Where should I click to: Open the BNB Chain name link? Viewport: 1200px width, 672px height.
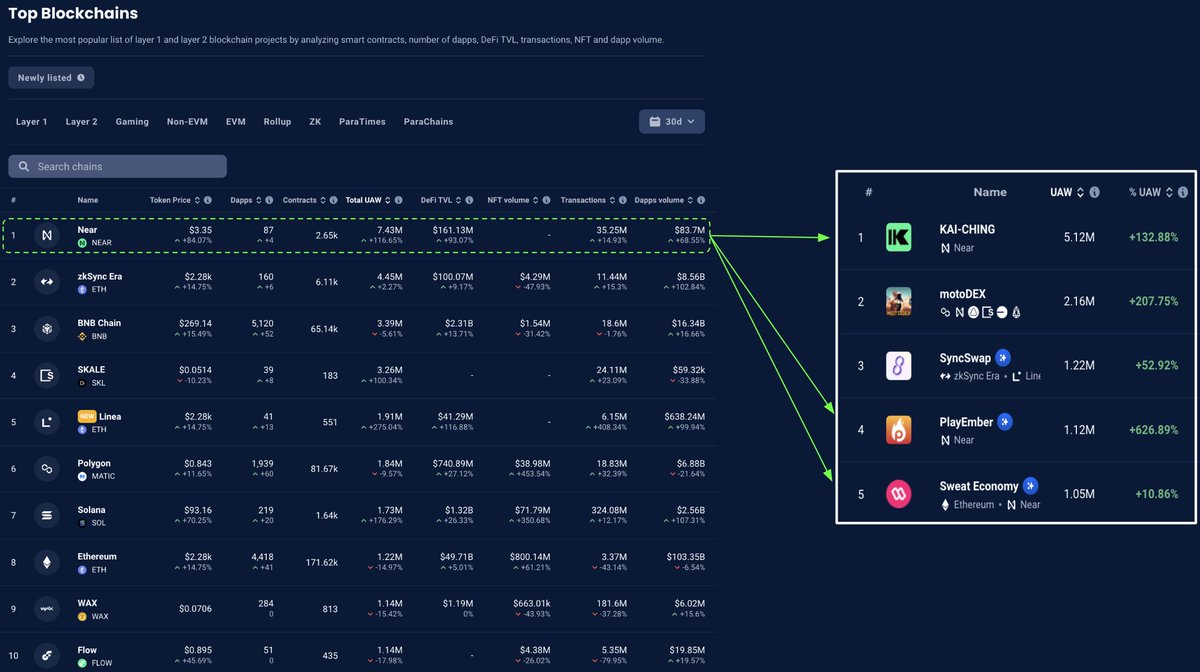pyautogui.click(x=99, y=323)
